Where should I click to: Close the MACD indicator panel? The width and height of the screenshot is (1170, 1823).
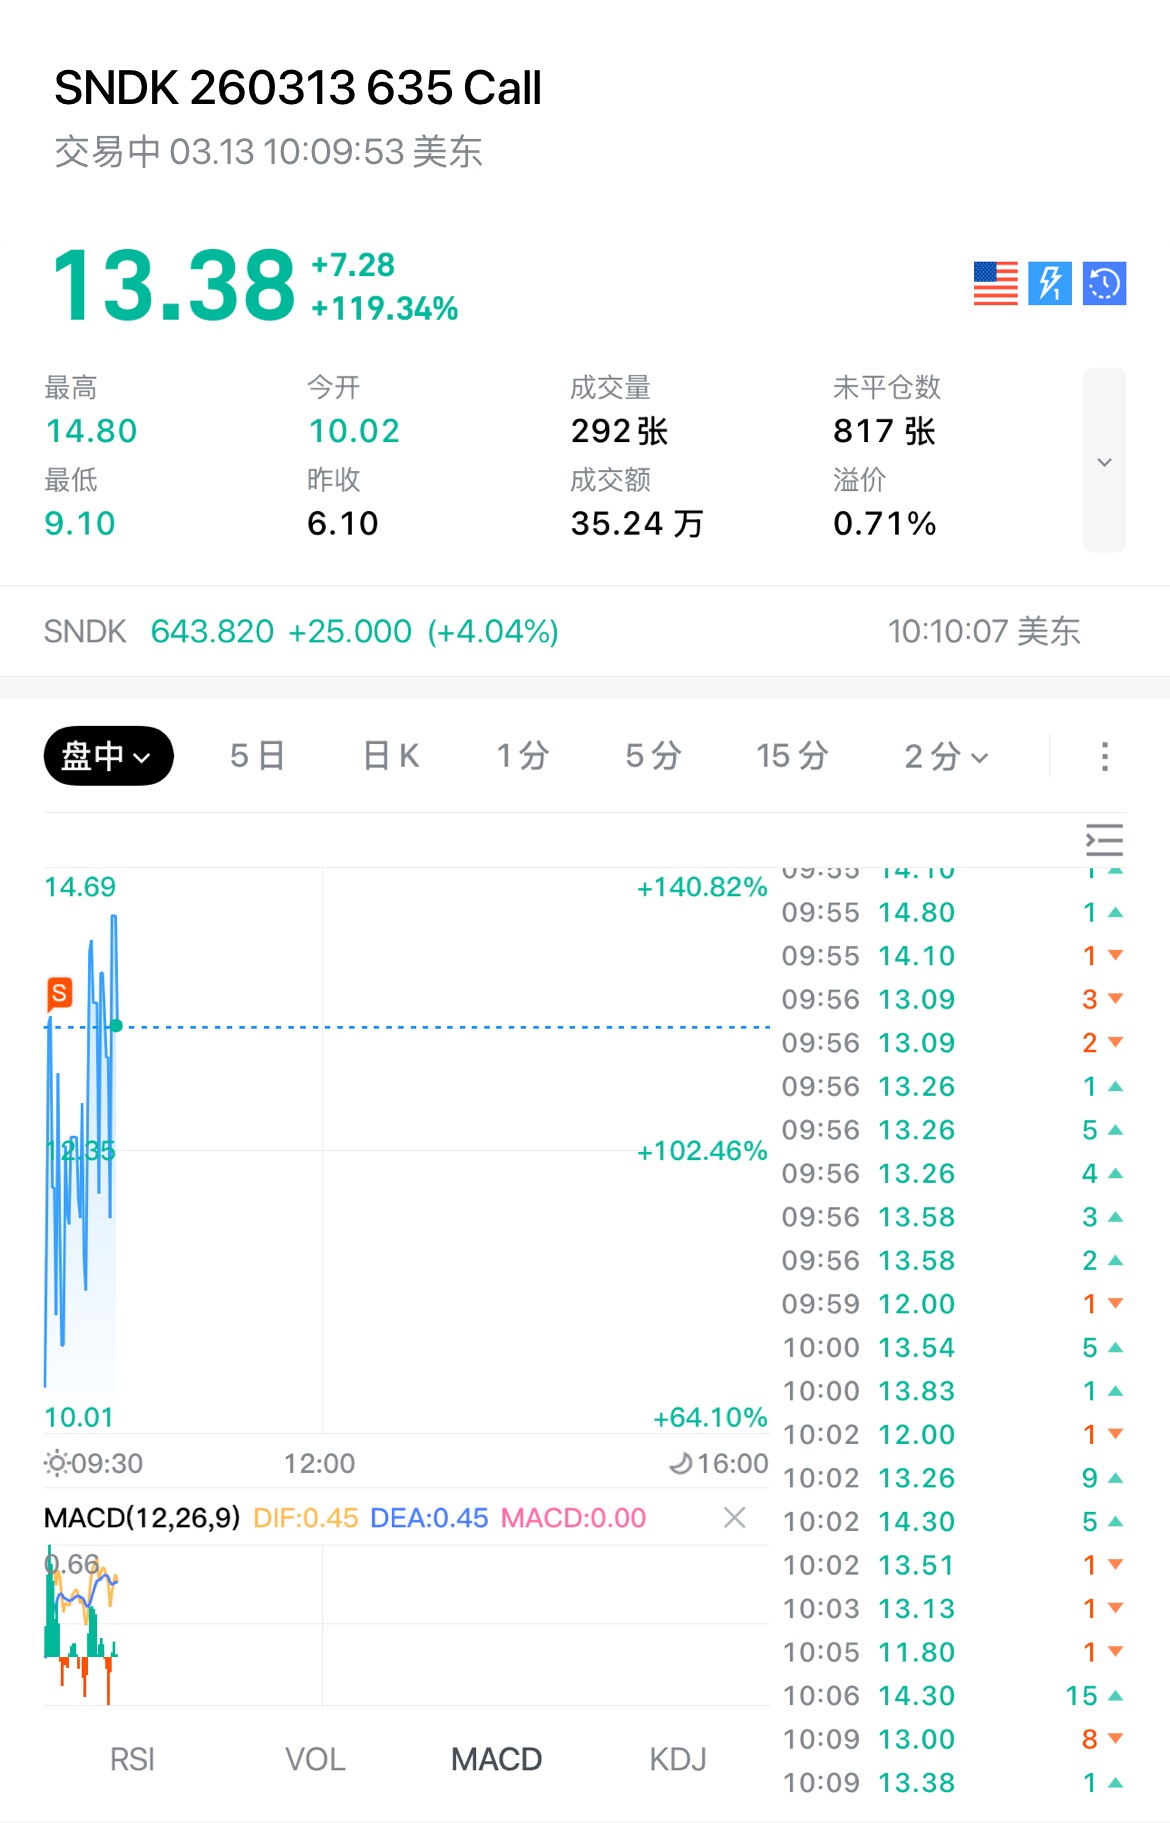point(735,1518)
